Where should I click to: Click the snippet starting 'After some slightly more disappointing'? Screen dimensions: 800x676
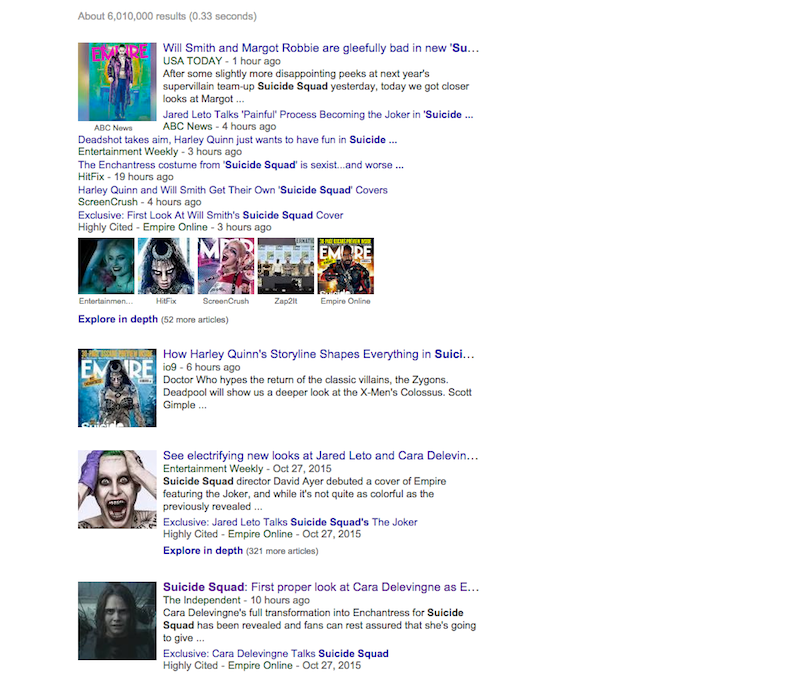316,86
